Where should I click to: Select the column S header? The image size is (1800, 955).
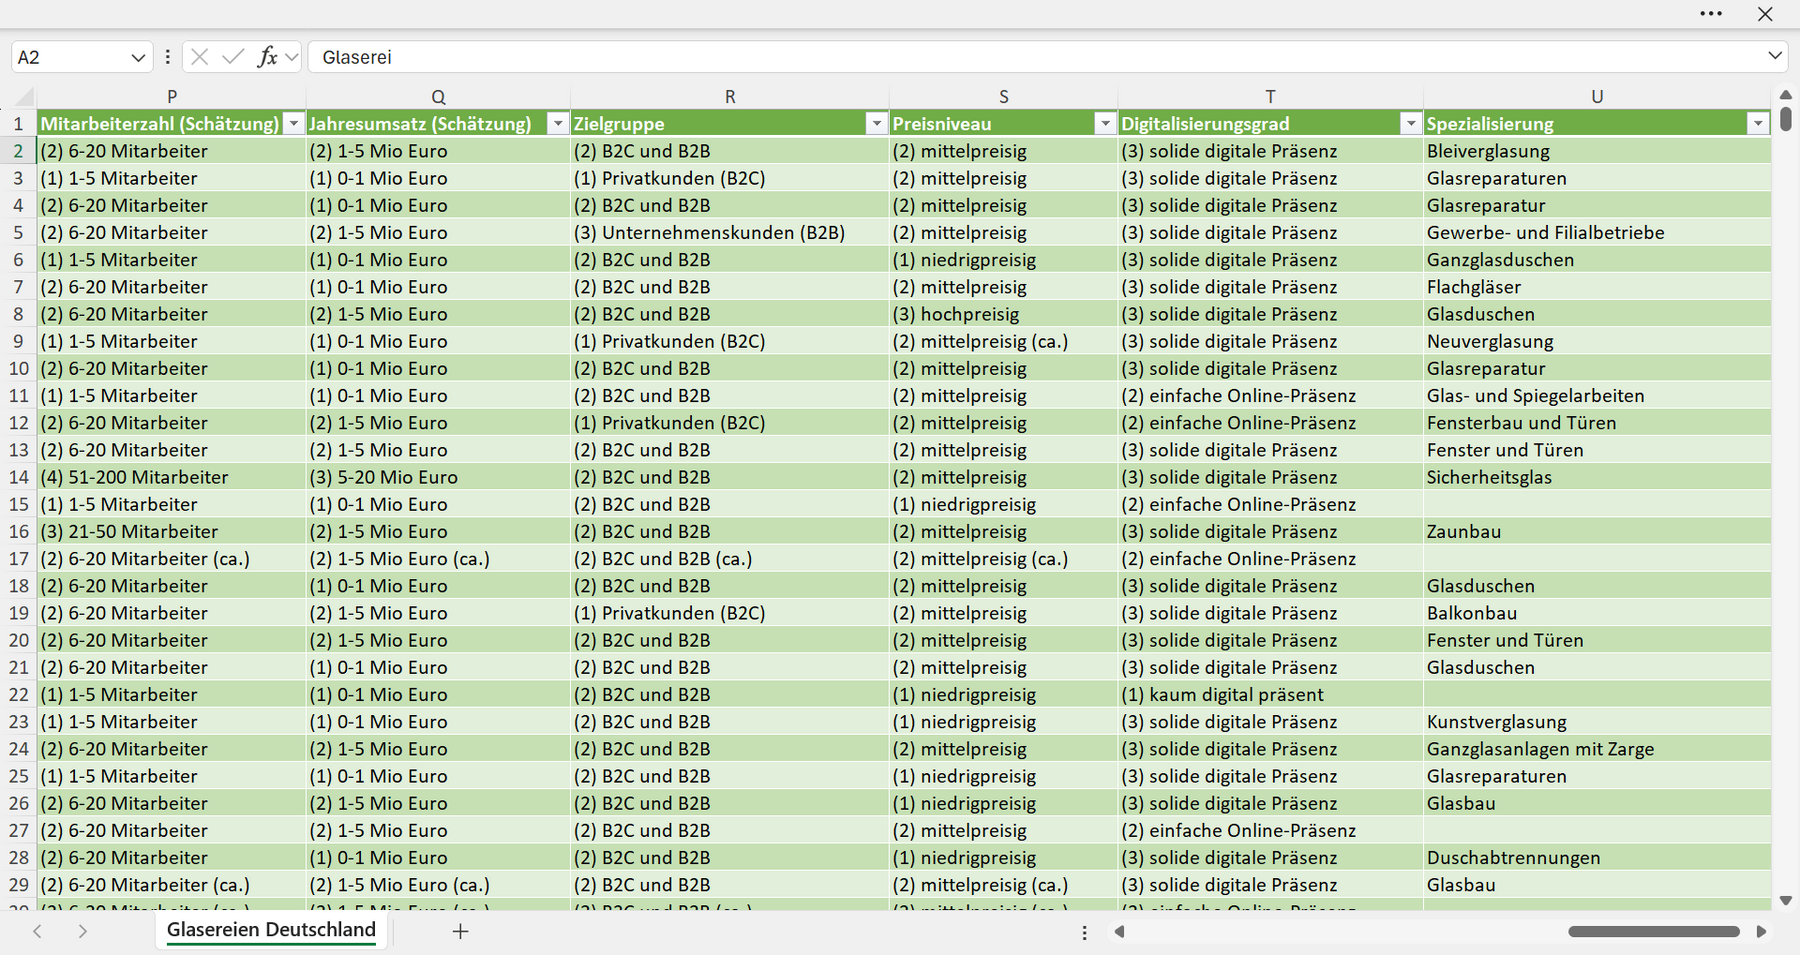click(1003, 97)
